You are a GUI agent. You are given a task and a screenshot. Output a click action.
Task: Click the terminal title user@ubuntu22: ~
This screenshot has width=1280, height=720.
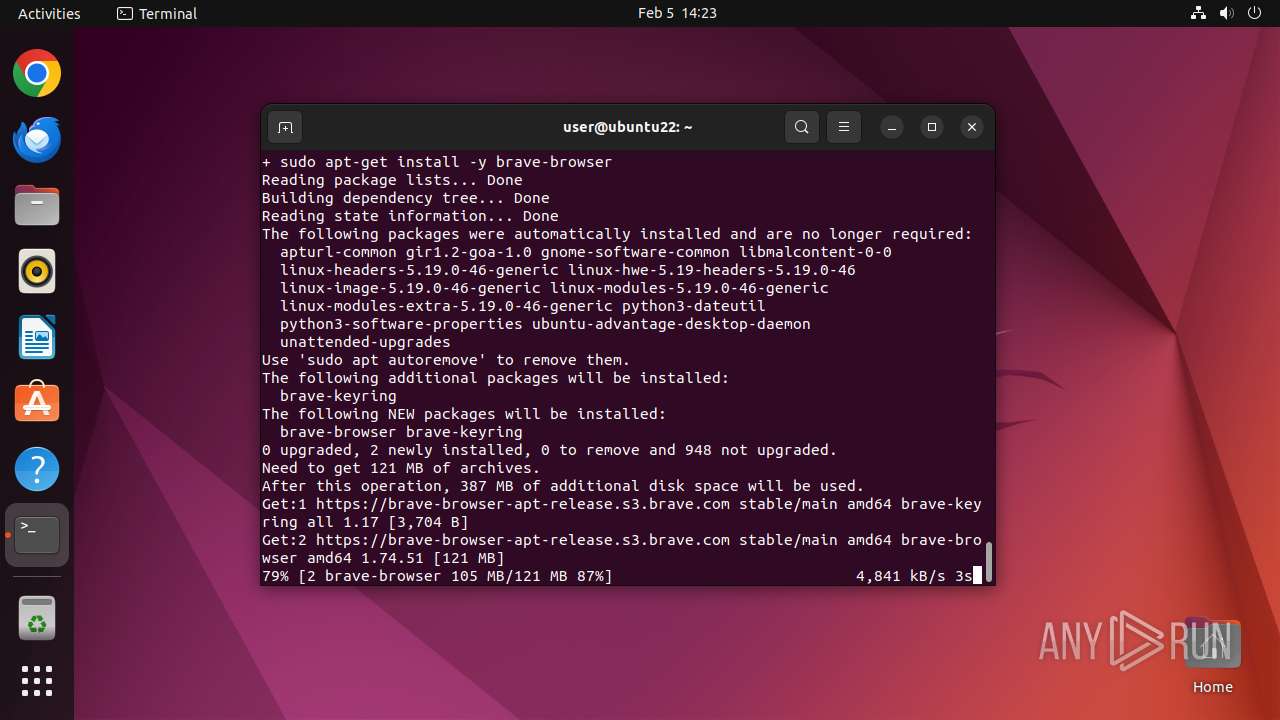click(x=628, y=127)
